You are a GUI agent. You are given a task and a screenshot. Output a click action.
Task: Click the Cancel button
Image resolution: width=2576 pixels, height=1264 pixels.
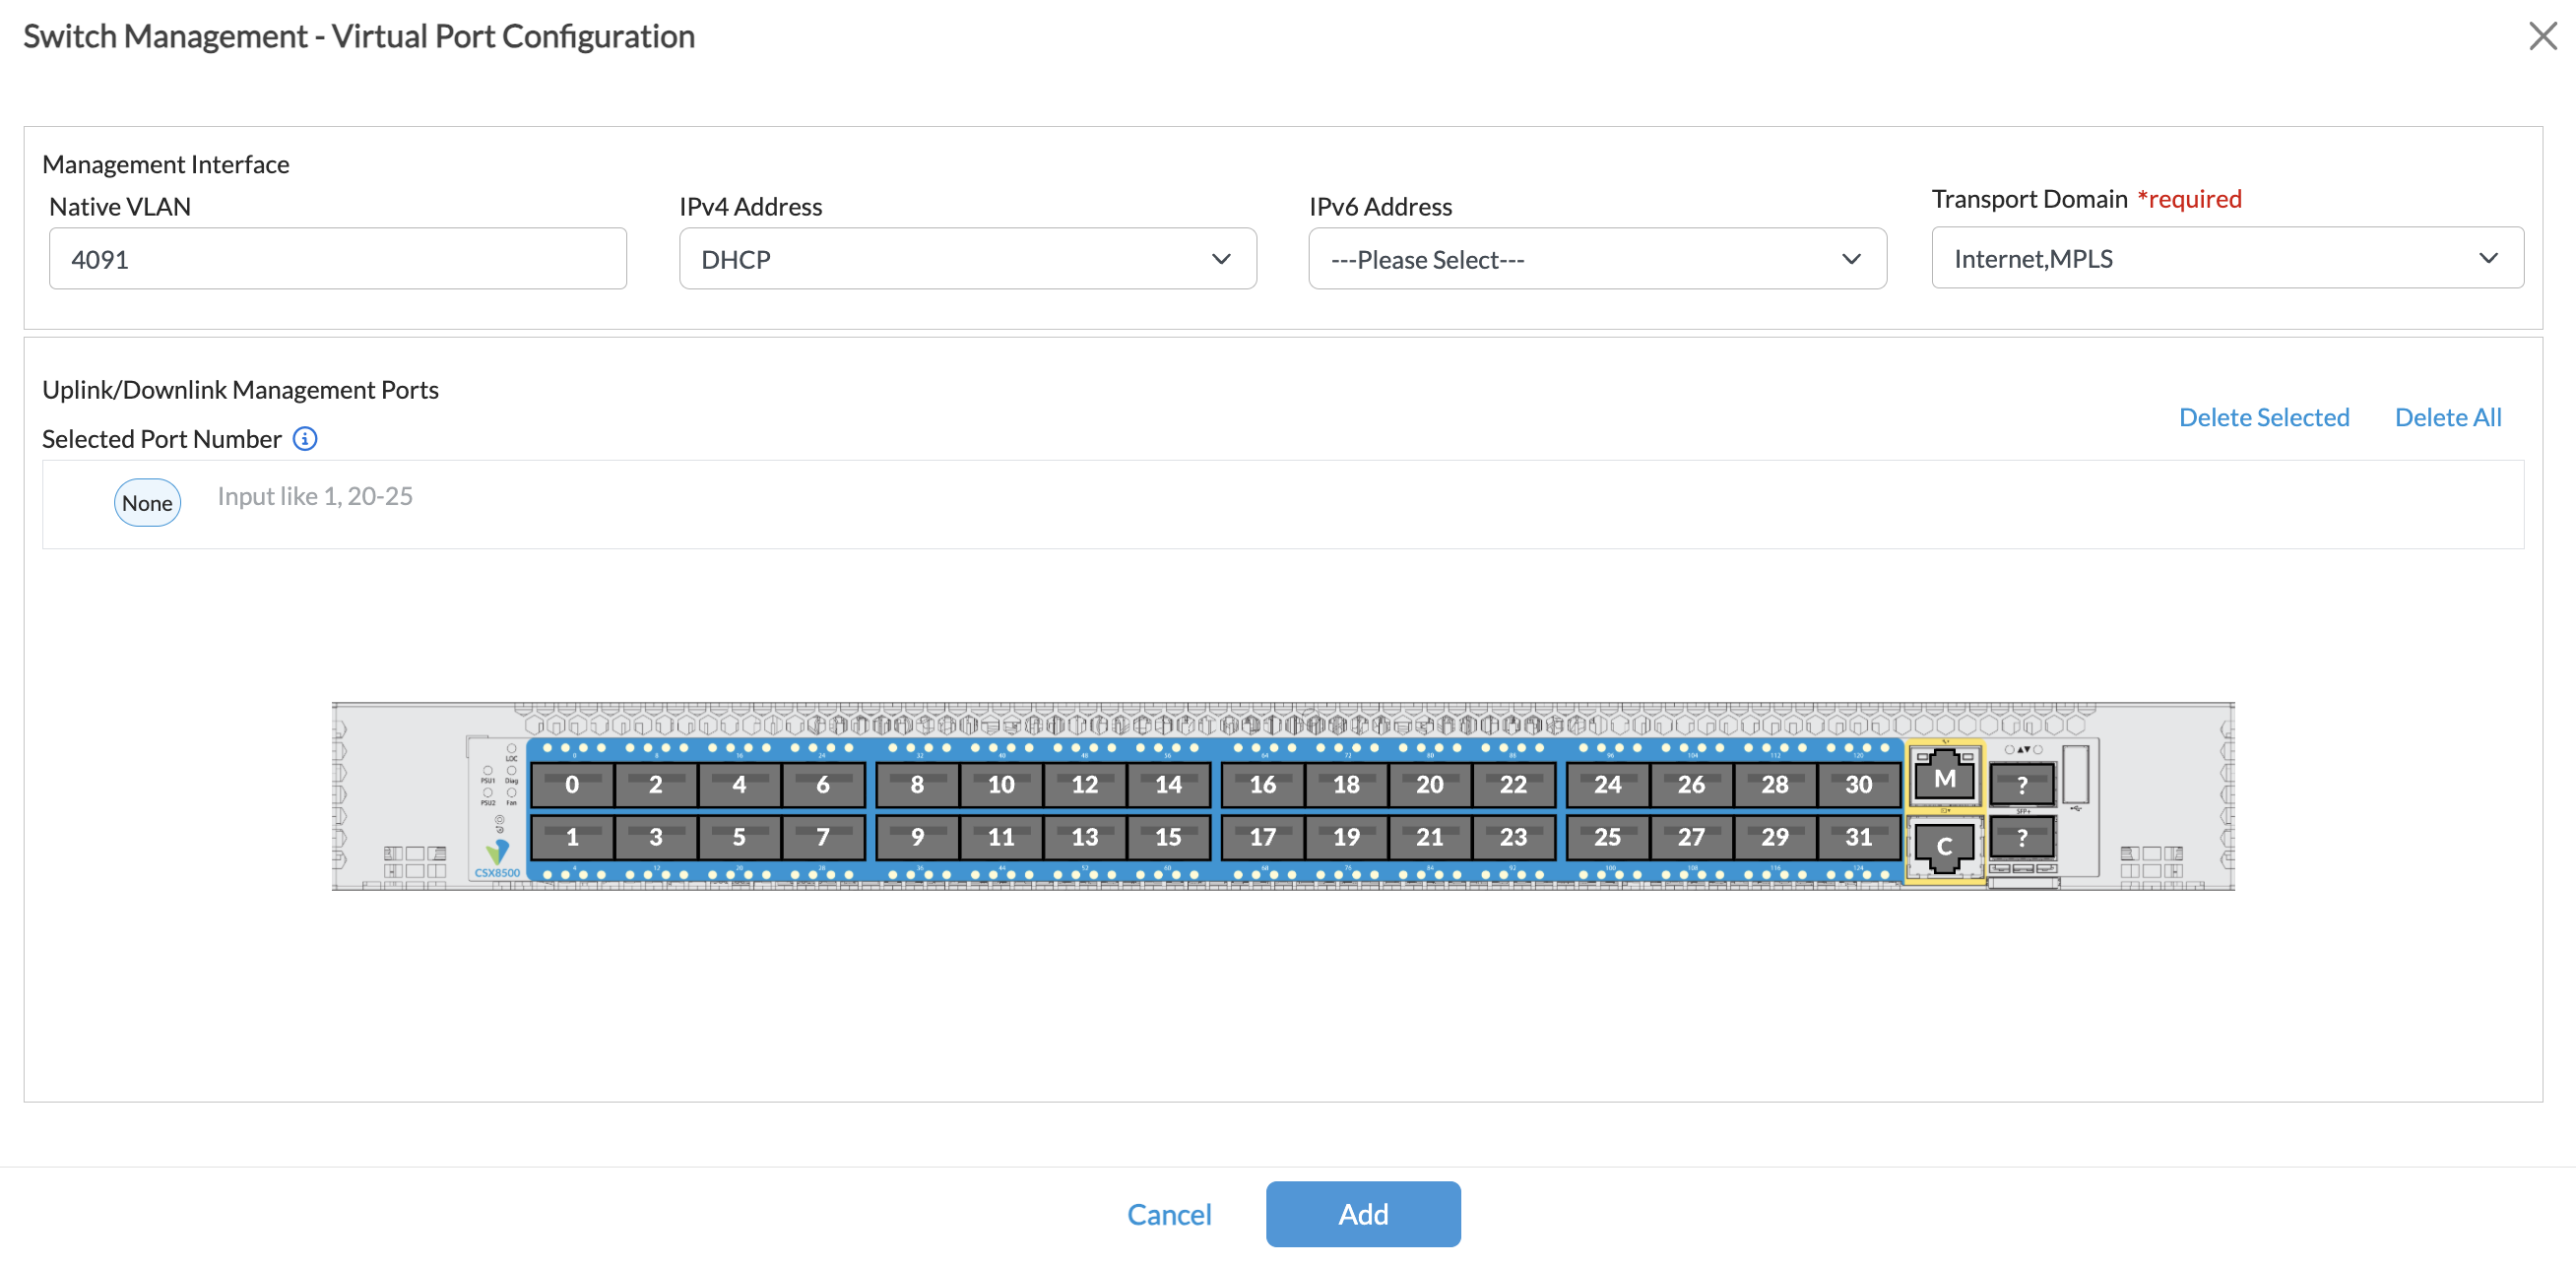click(x=1168, y=1214)
